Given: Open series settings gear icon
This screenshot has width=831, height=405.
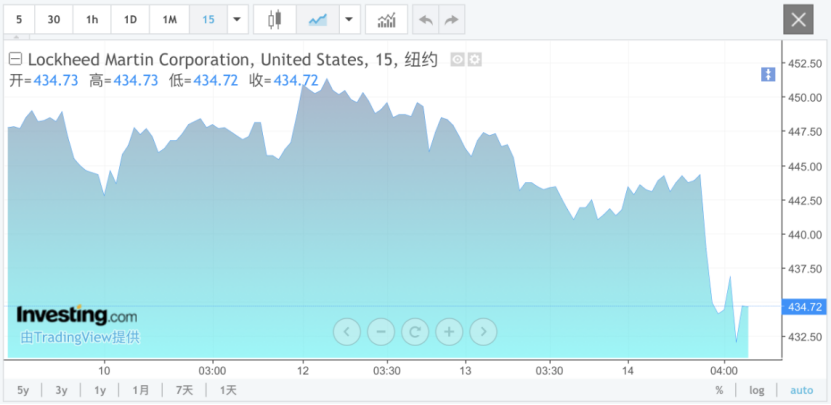Looking at the screenshot, I should (474, 60).
